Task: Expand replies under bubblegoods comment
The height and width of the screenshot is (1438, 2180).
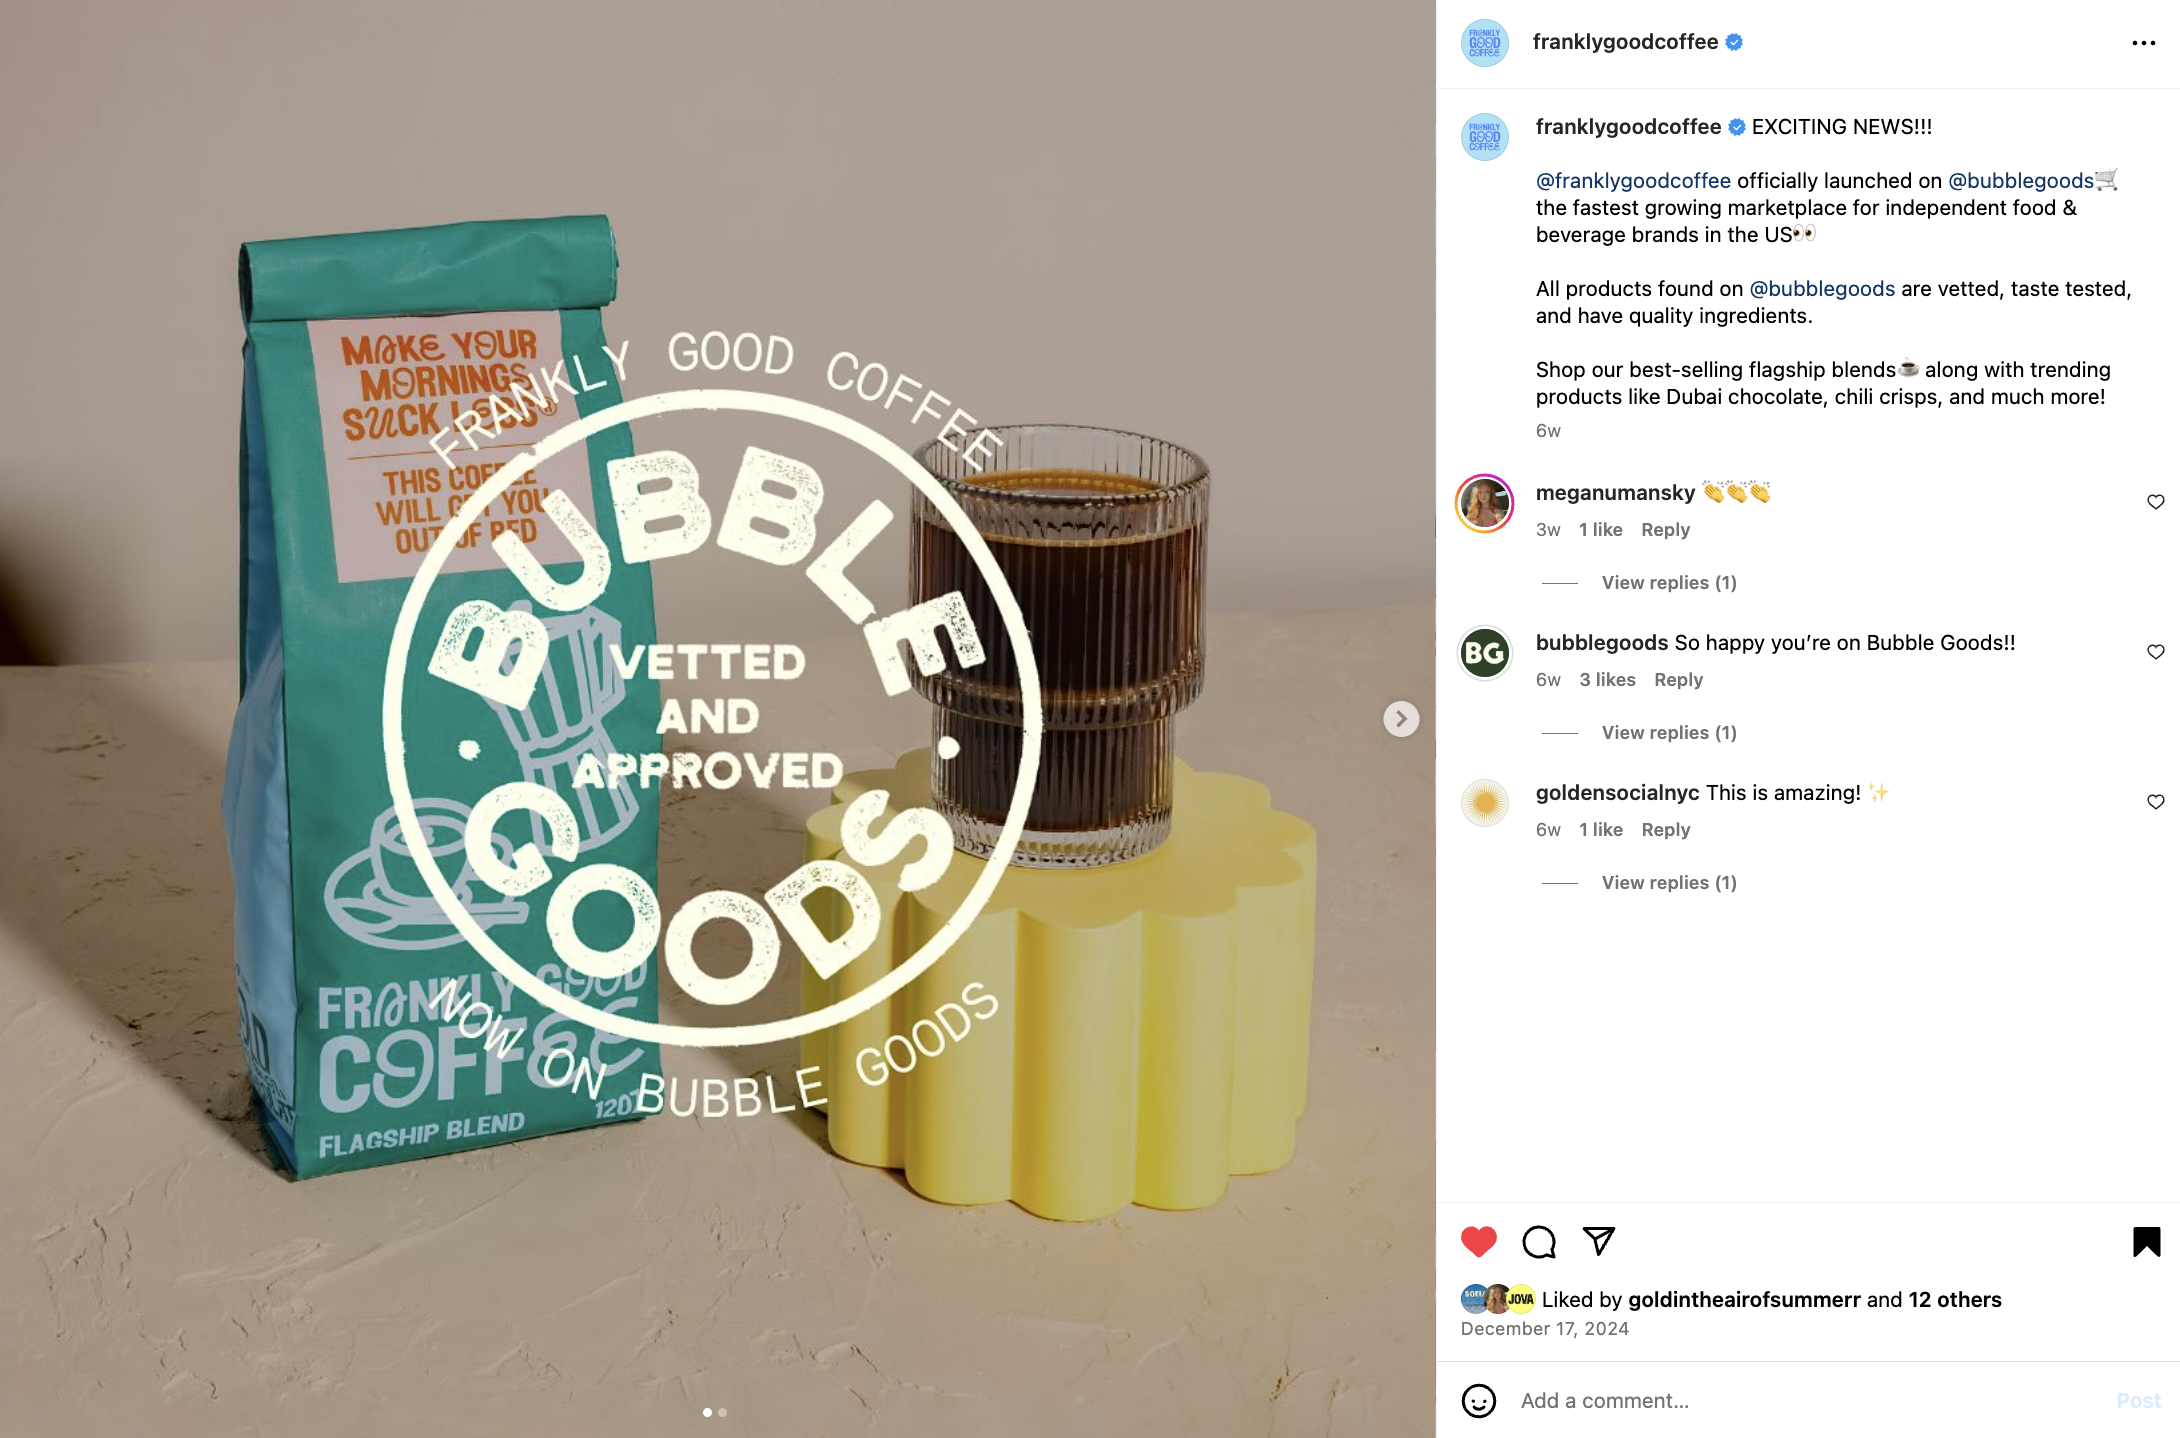Action: tap(1669, 733)
